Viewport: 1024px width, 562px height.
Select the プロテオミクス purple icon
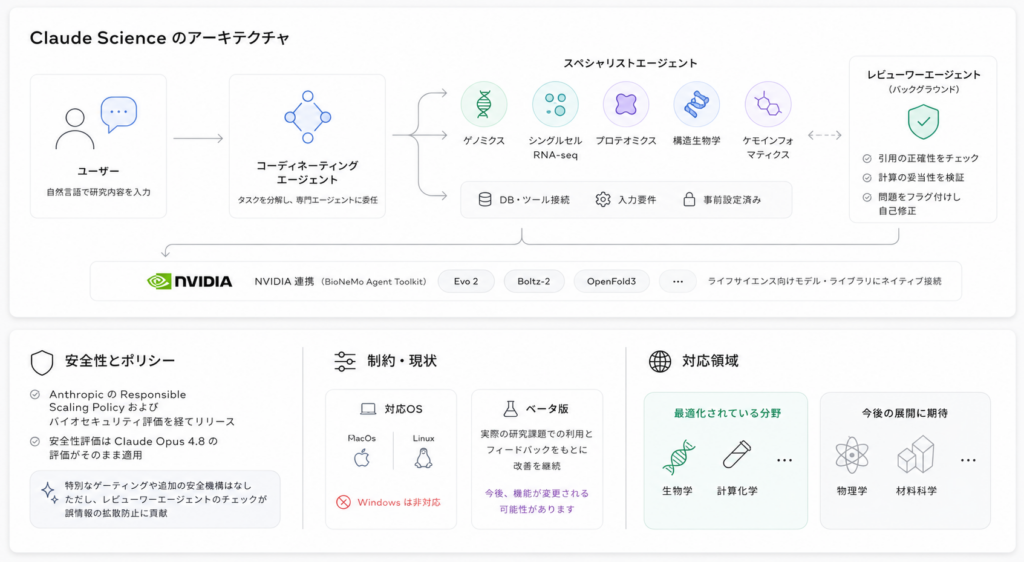tap(626, 104)
